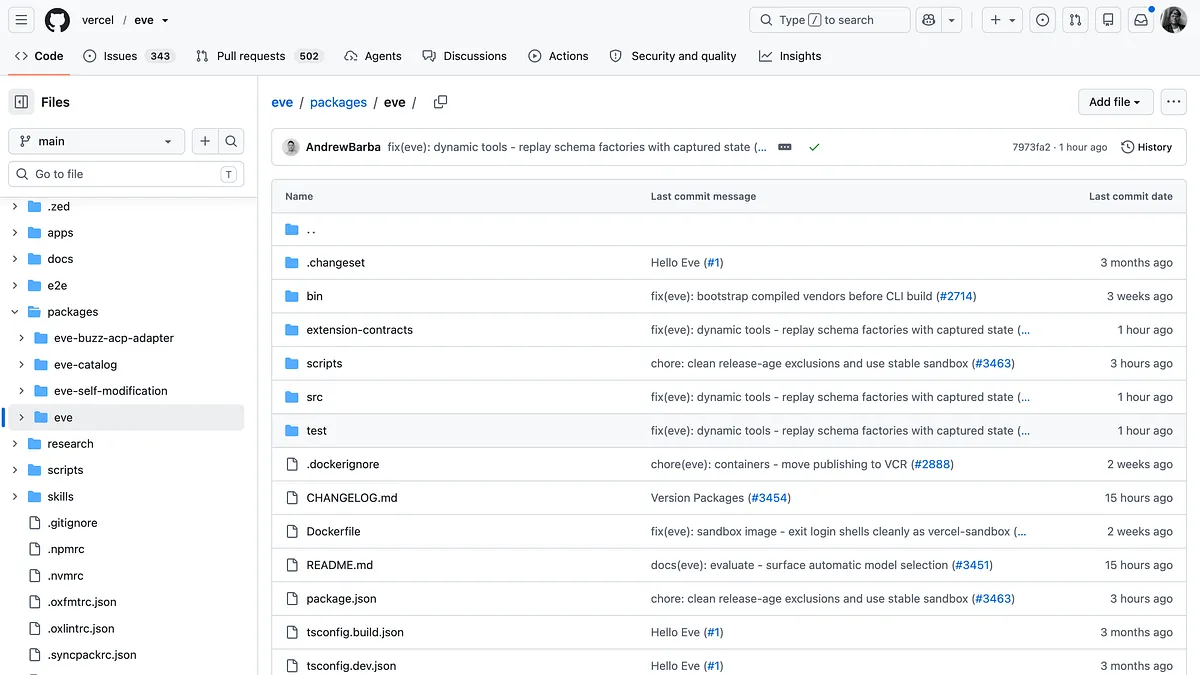Open commit hash 7973fa2
Screen dimensions: 1200x675
[1032, 147]
